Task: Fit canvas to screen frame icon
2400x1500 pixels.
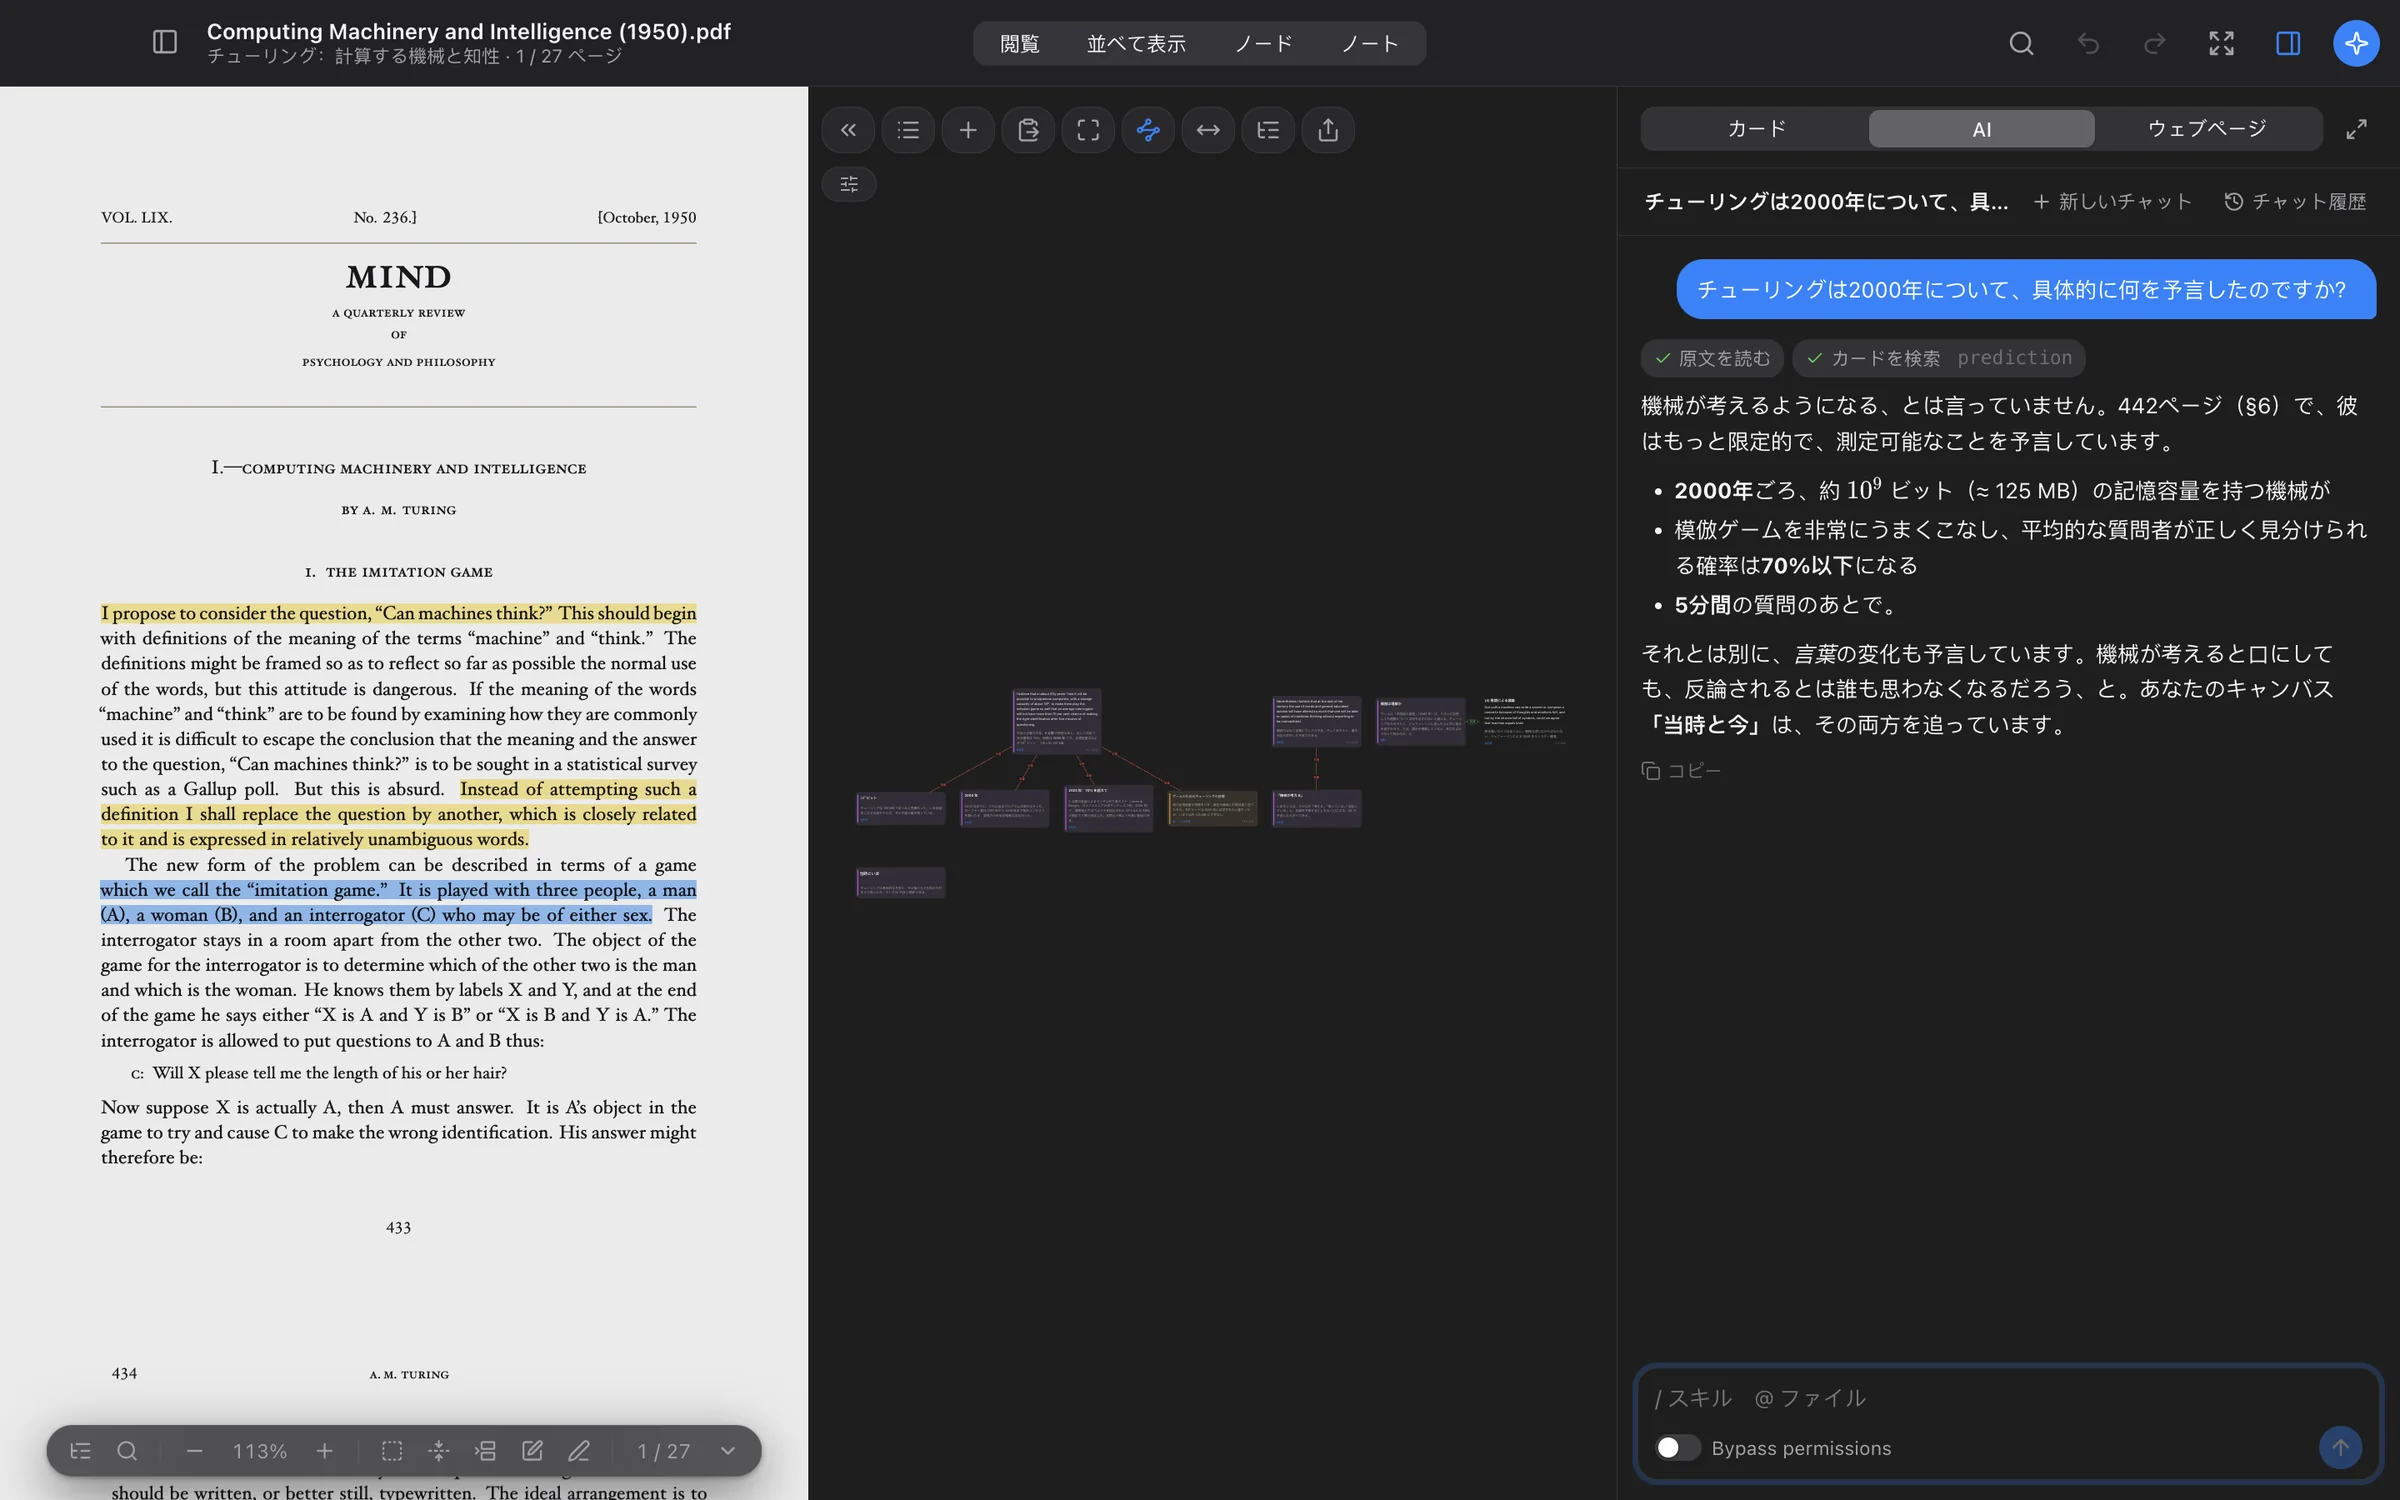Action: (1088, 130)
